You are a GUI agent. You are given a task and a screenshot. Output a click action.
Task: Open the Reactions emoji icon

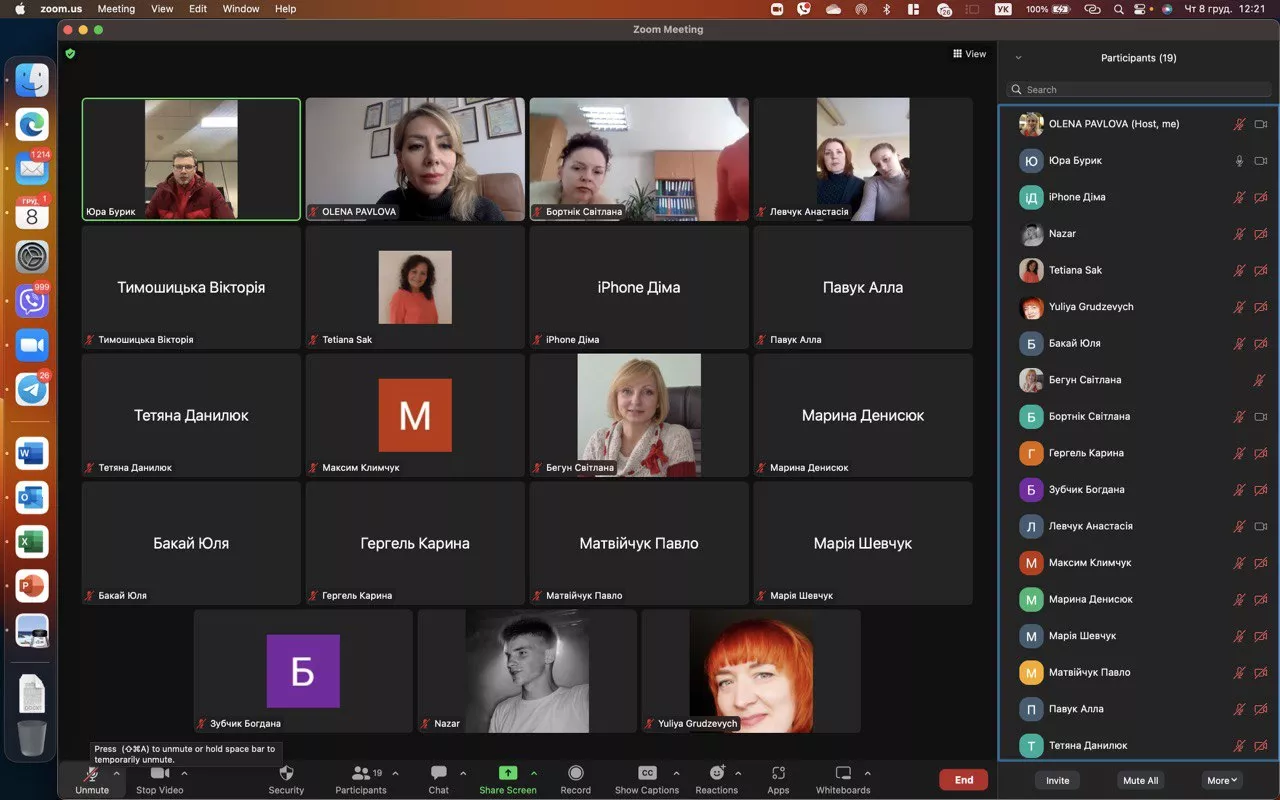716,774
